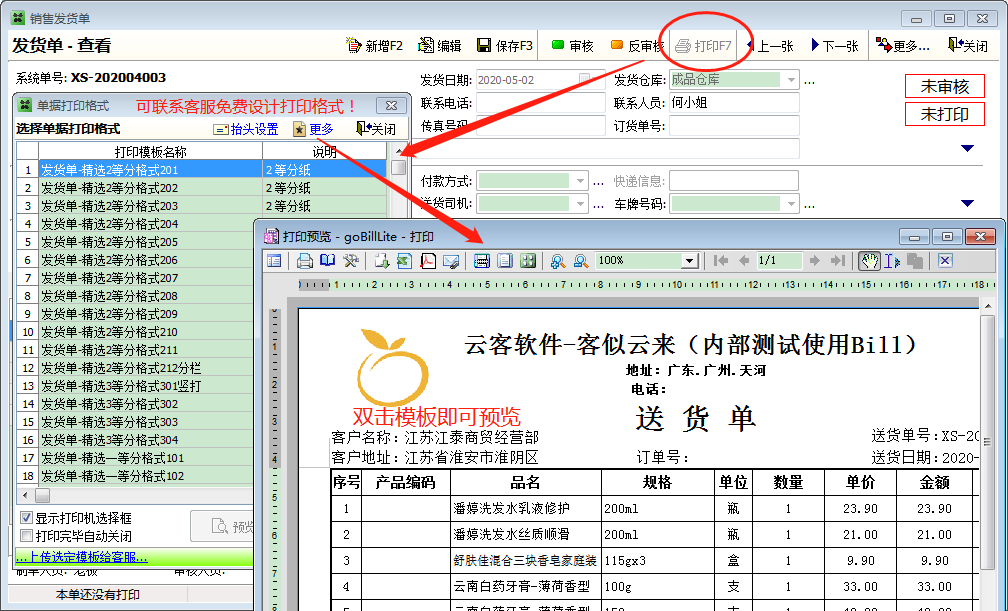Click the 1/1 page number field
Image resolution: width=1008 pixels, height=611 pixels.
(x=779, y=260)
